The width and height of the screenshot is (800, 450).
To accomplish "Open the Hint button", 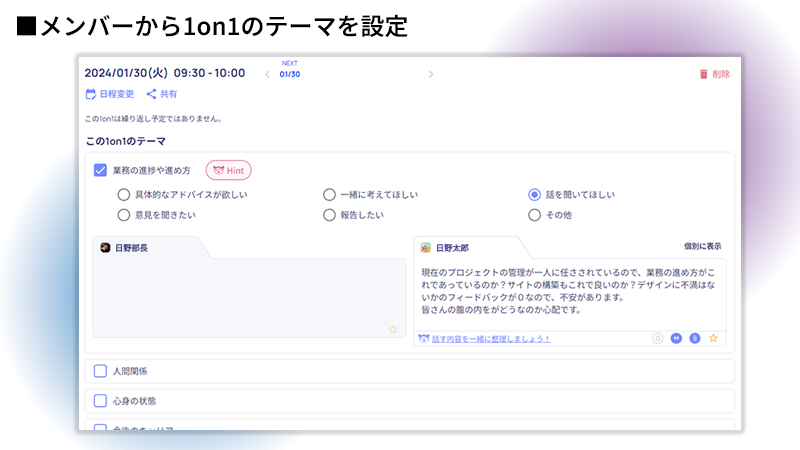I will (x=228, y=170).
